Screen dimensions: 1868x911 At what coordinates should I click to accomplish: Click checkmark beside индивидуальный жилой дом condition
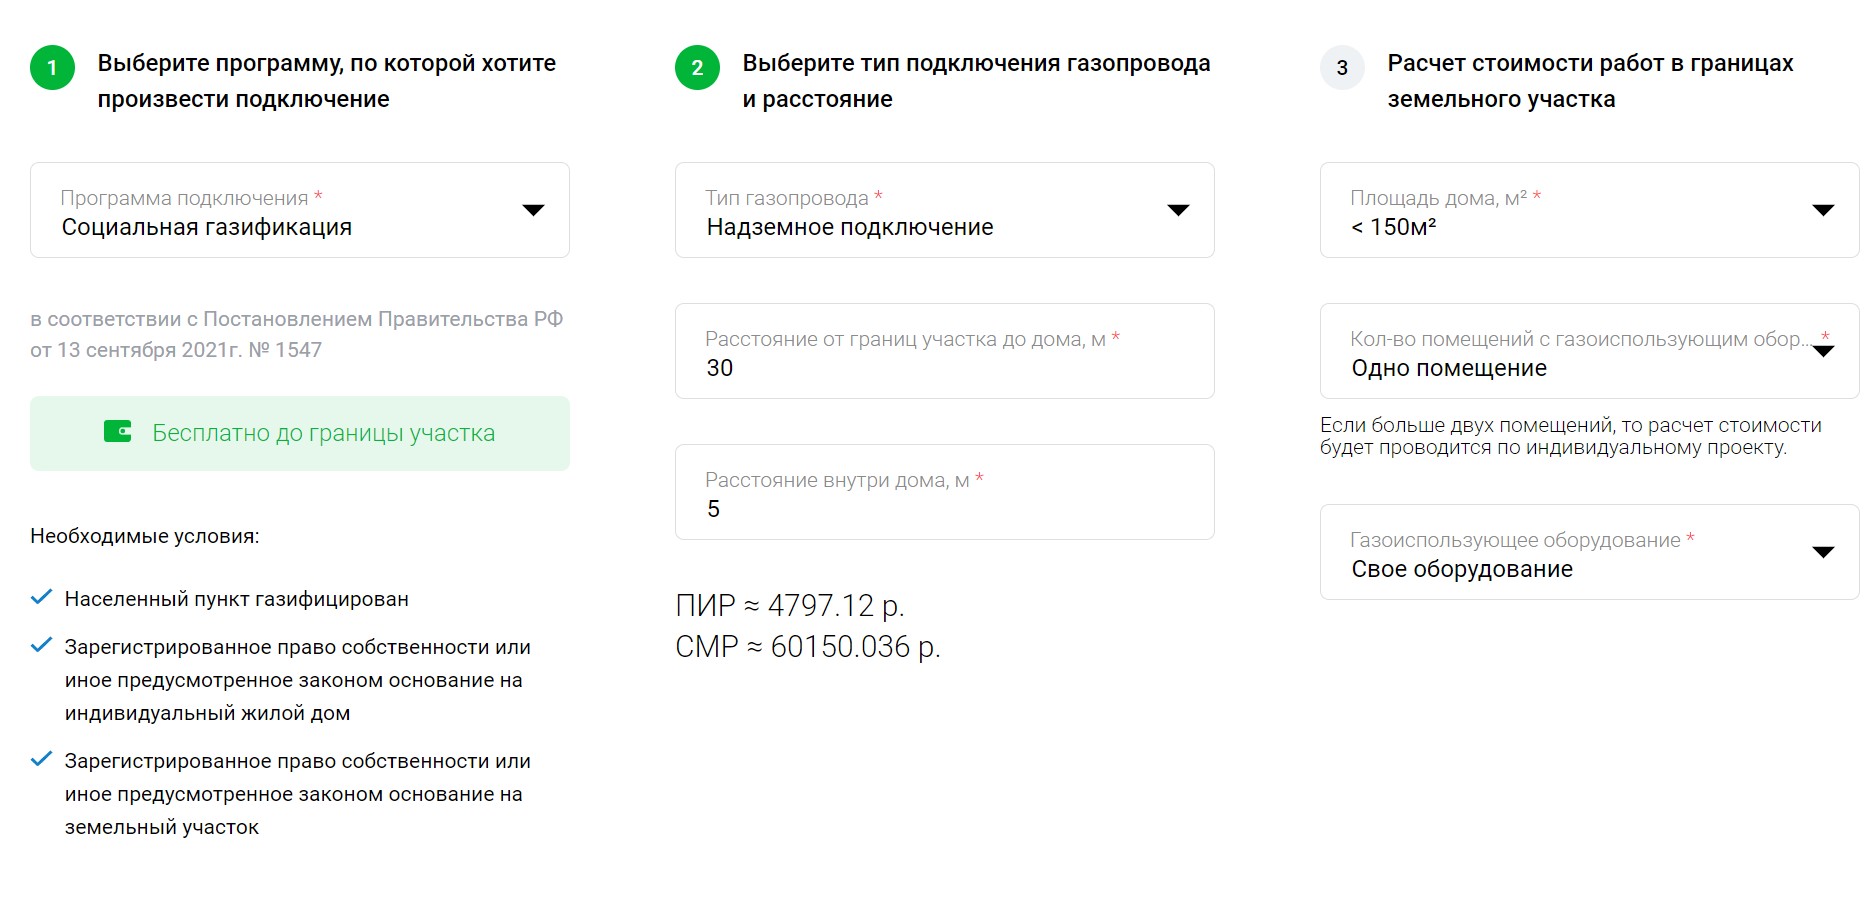(41, 645)
